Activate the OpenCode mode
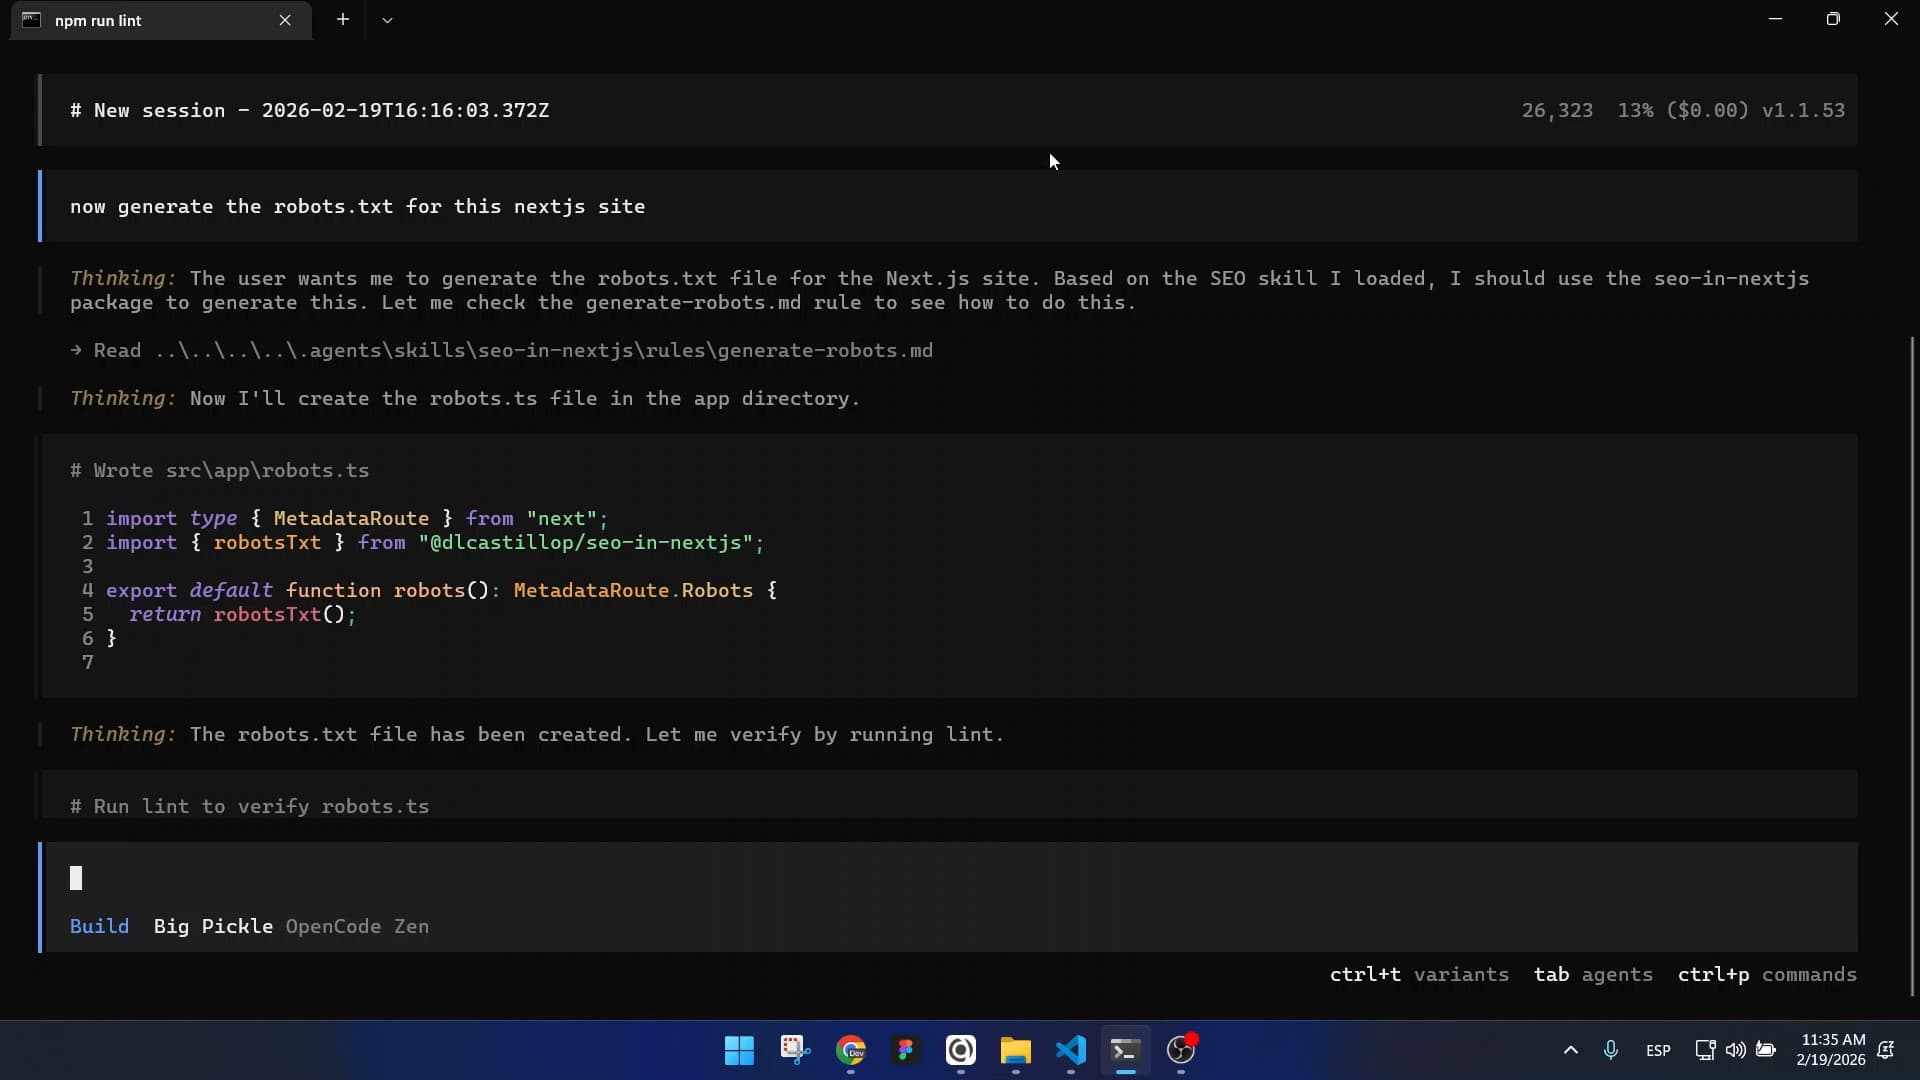The width and height of the screenshot is (1920, 1080). coord(333,926)
